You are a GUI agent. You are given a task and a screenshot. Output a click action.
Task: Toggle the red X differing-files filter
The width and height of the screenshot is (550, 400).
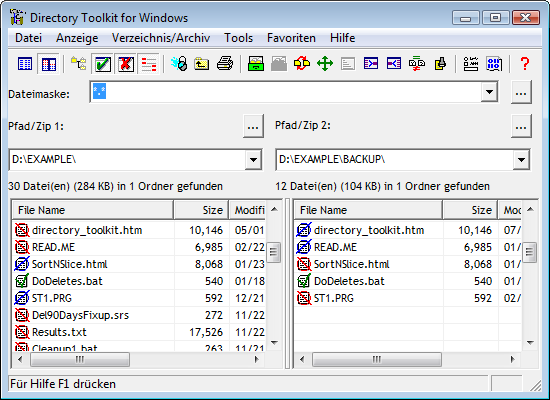point(126,64)
